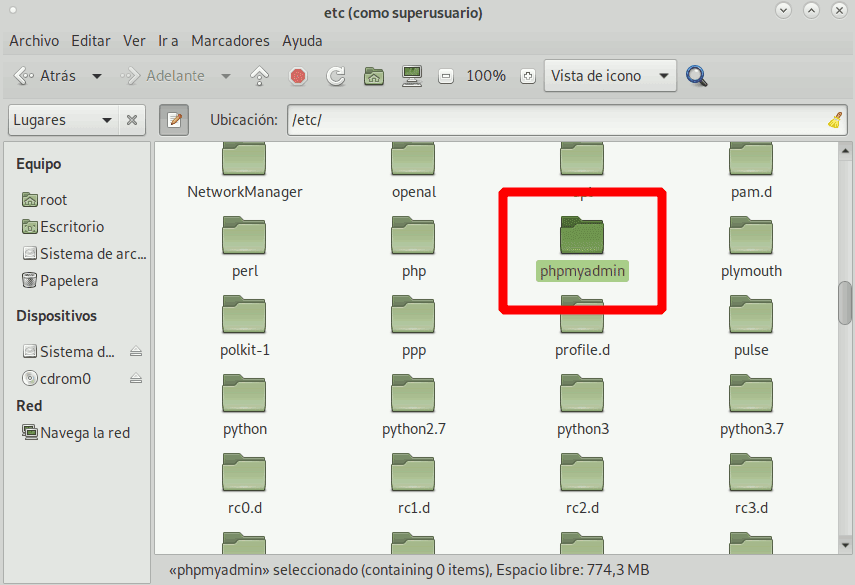Open the search with the magnifier icon
Image resolution: width=855 pixels, height=585 pixels.
(x=696, y=76)
